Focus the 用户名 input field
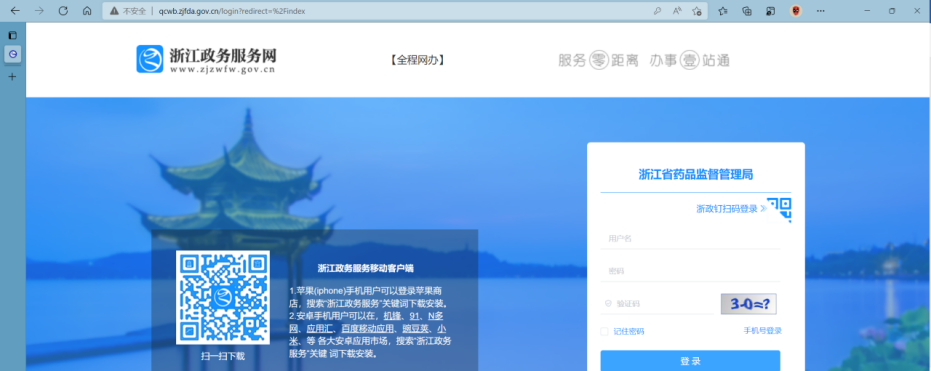Screen dimensions: 931x371 tap(690, 239)
